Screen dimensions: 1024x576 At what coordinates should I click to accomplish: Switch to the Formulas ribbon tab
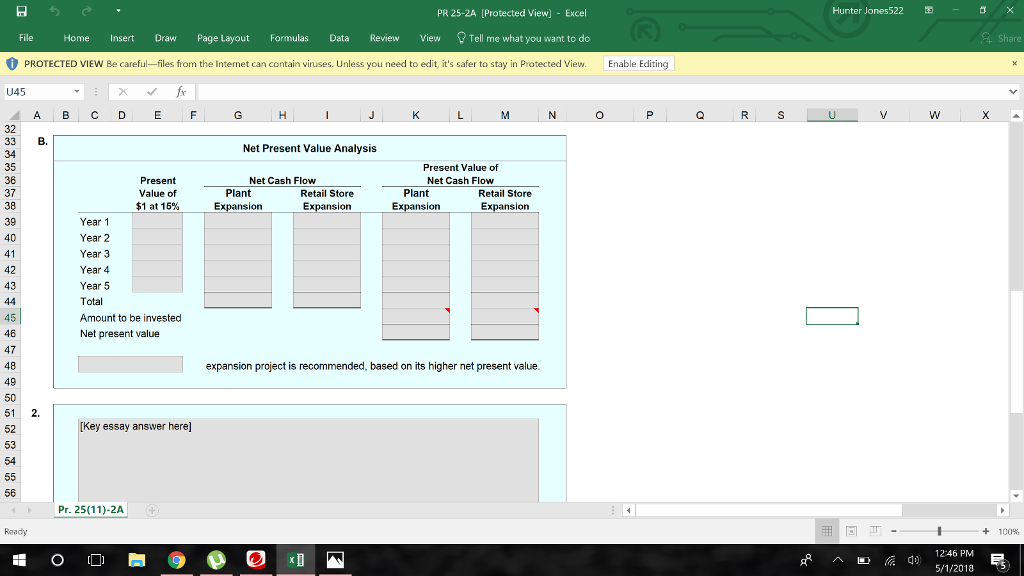pos(289,37)
